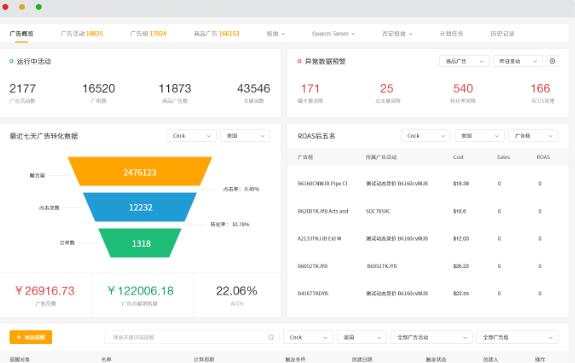This screenshot has height=363, width=575.
Task: Click the red alert number 540
Action: click(463, 88)
